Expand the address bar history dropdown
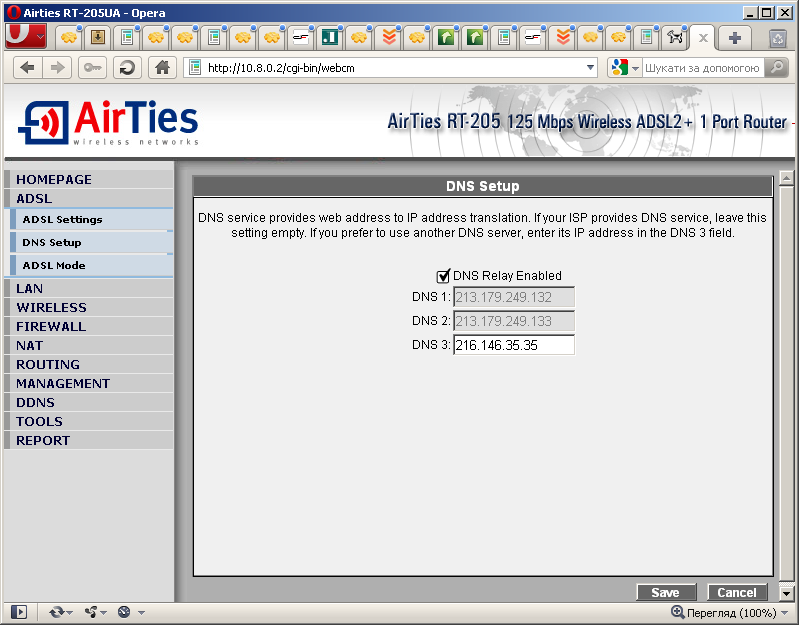The image size is (799, 625). (x=590, y=68)
